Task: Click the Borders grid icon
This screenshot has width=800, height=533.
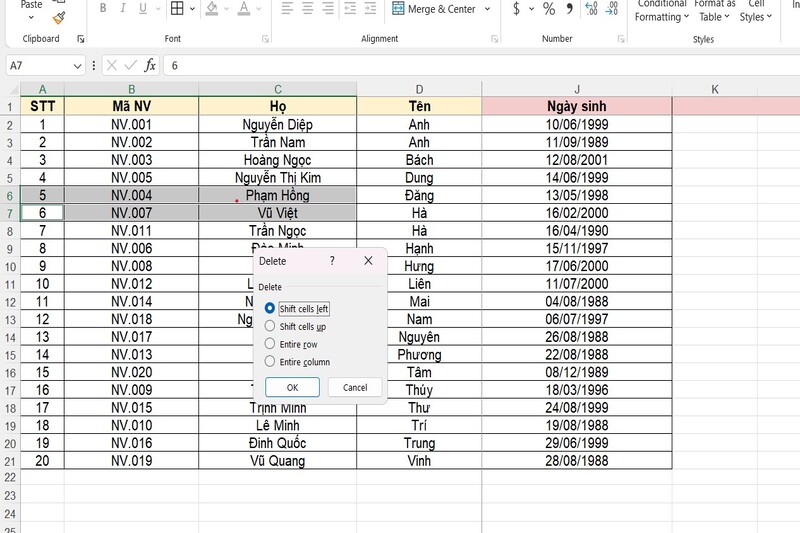Action: click(x=176, y=9)
